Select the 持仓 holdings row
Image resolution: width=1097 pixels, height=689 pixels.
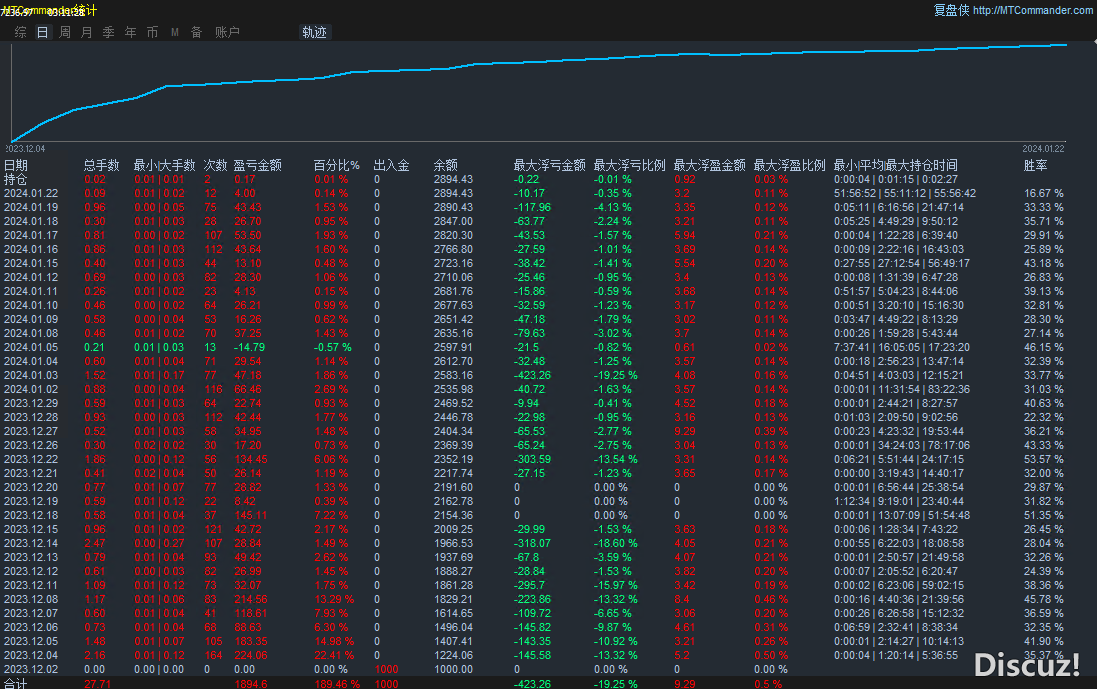point(16,179)
